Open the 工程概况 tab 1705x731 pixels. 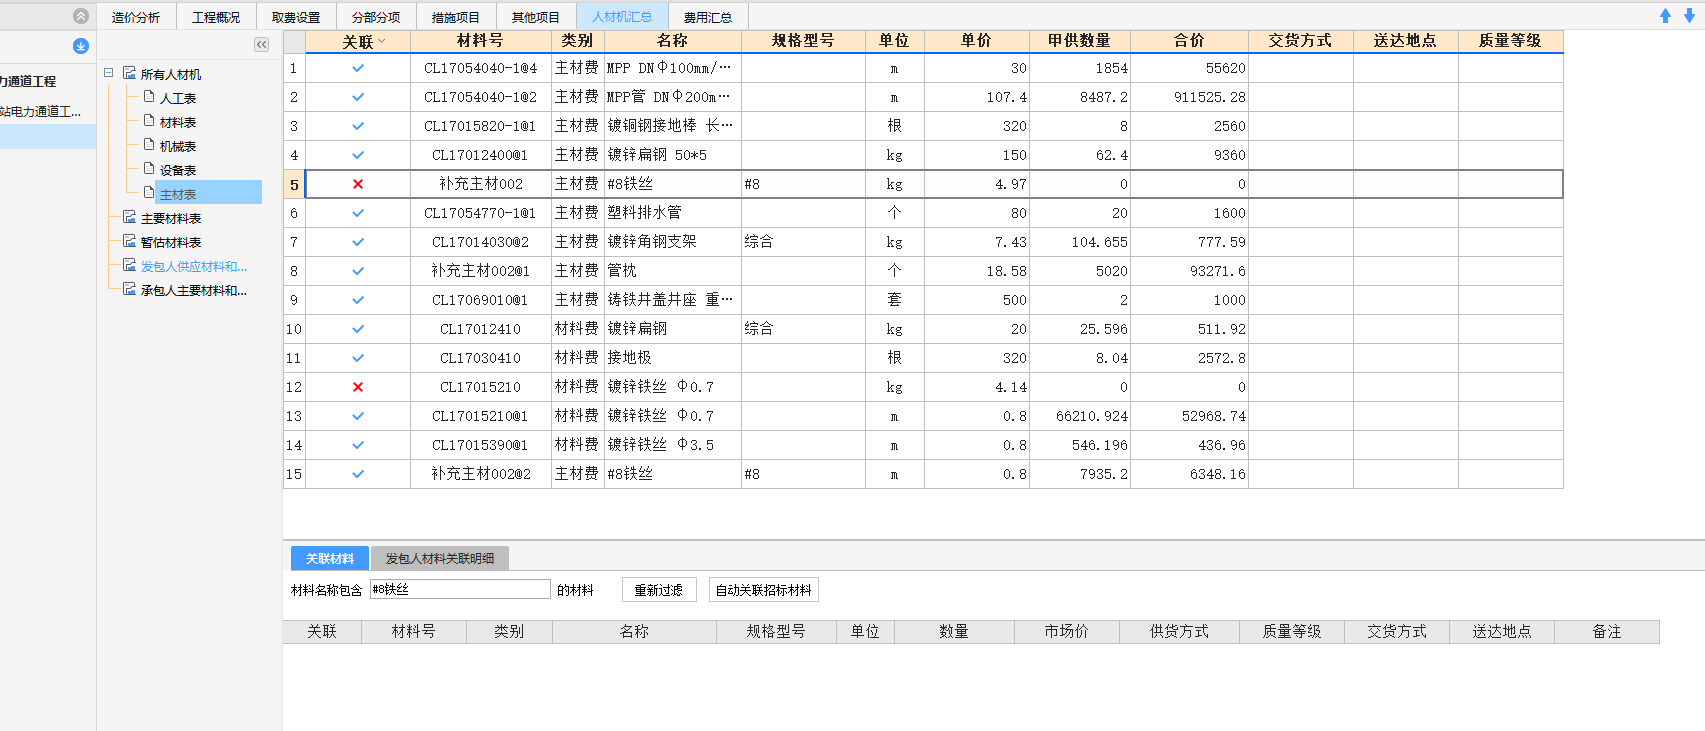click(216, 17)
